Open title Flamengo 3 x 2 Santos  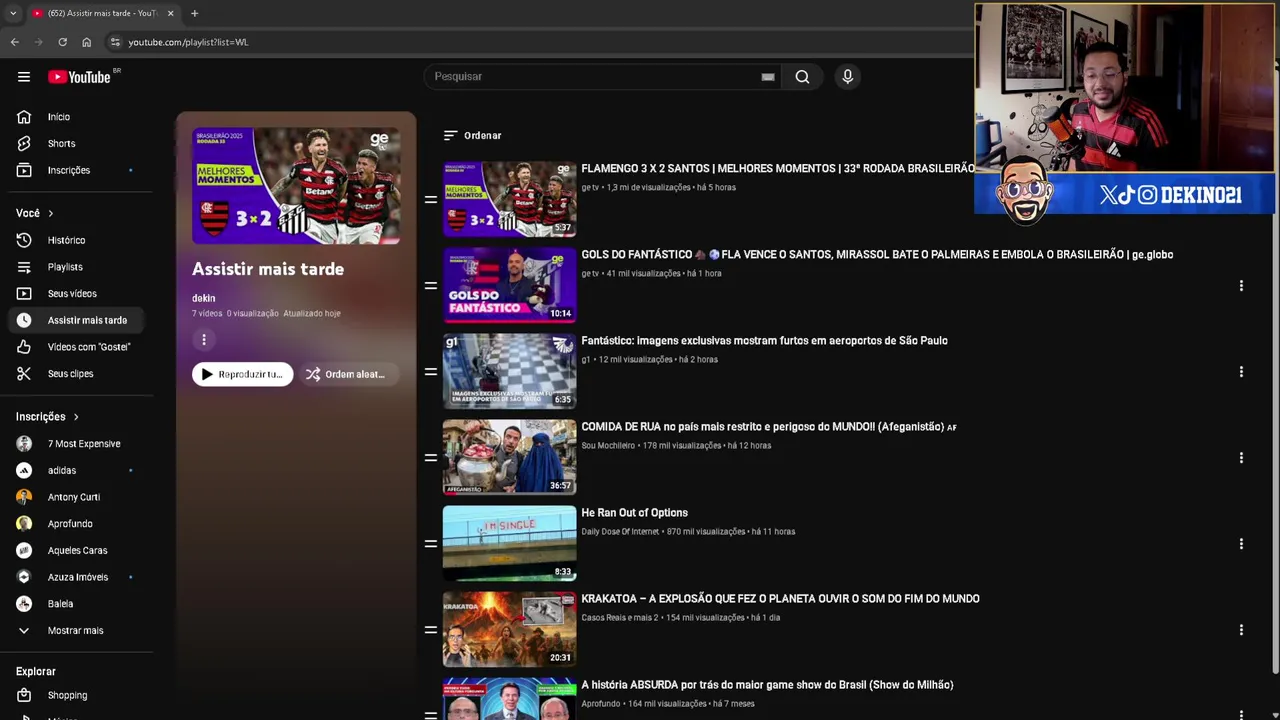pos(778,169)
